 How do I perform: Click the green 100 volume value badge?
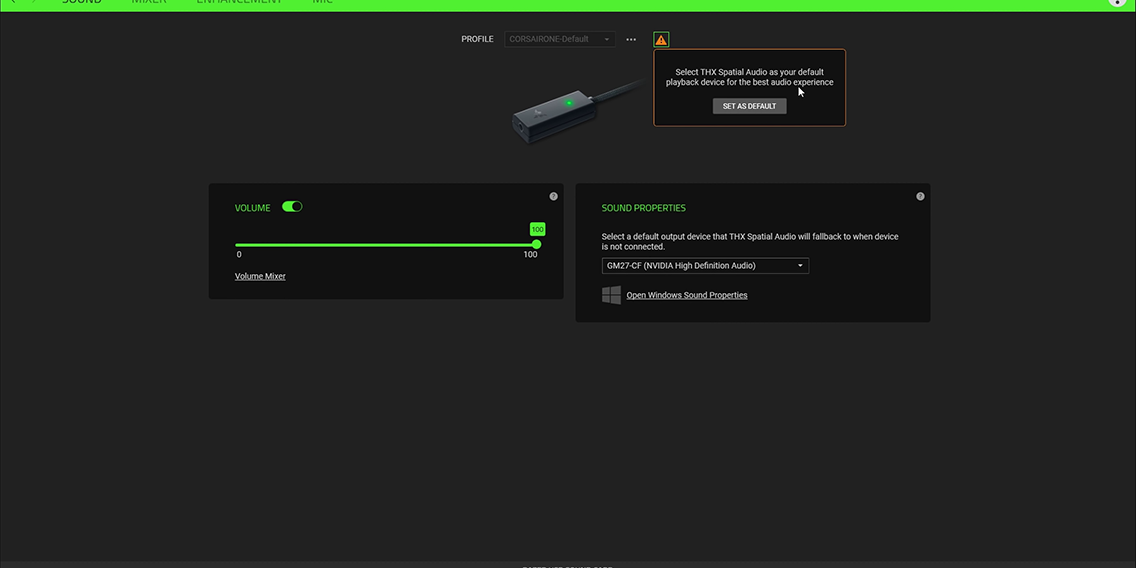537,230
